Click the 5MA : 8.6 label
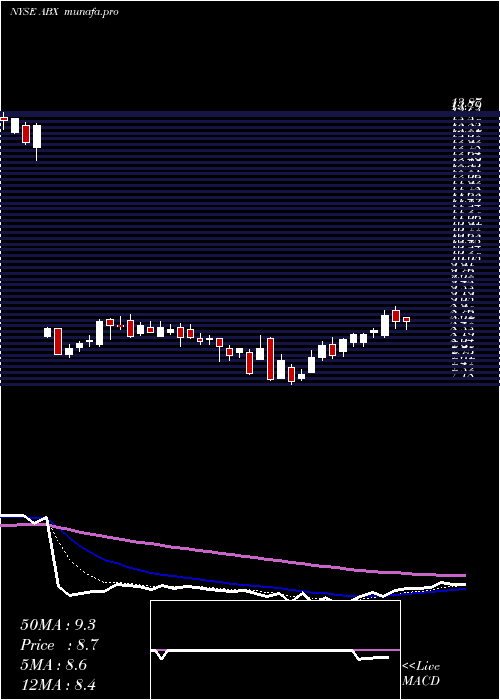The image size is (500, 700). [54, 665]
